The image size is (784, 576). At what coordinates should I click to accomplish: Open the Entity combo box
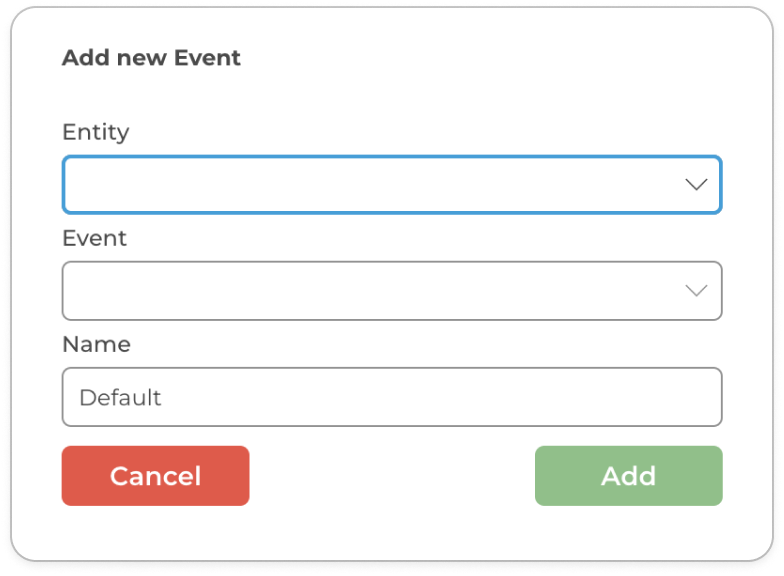click(x=391, y=185)
